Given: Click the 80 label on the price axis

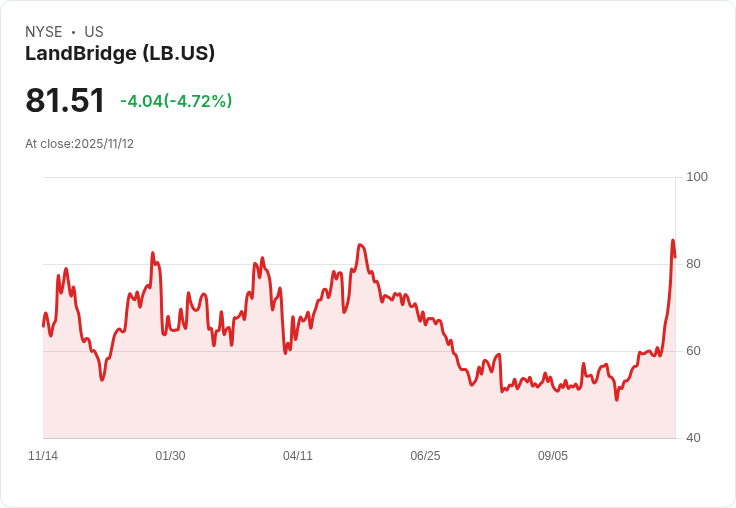Looking at the screenshot, I should (x=694, y=264).
